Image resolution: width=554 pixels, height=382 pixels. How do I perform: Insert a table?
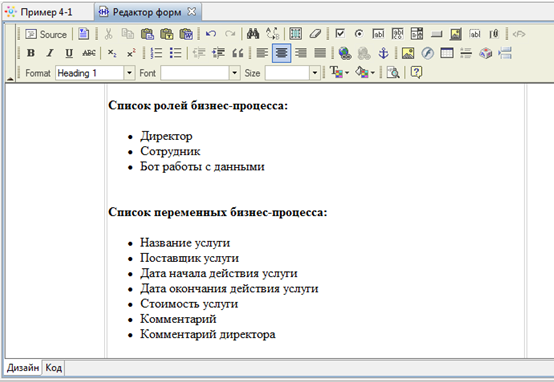coord(447,53)
